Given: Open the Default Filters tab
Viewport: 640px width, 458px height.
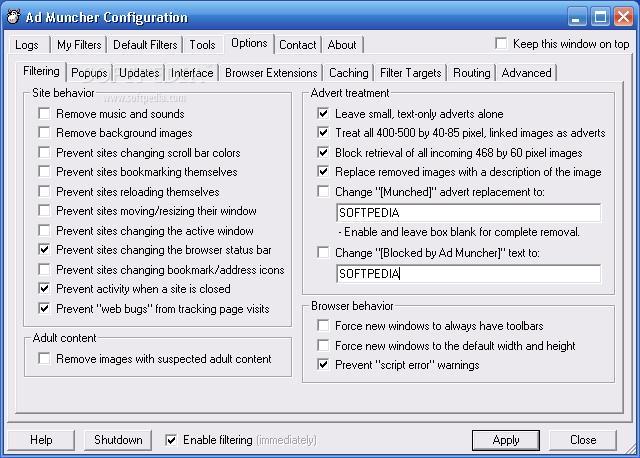Looking at the screenshot, I should [145, 45].
